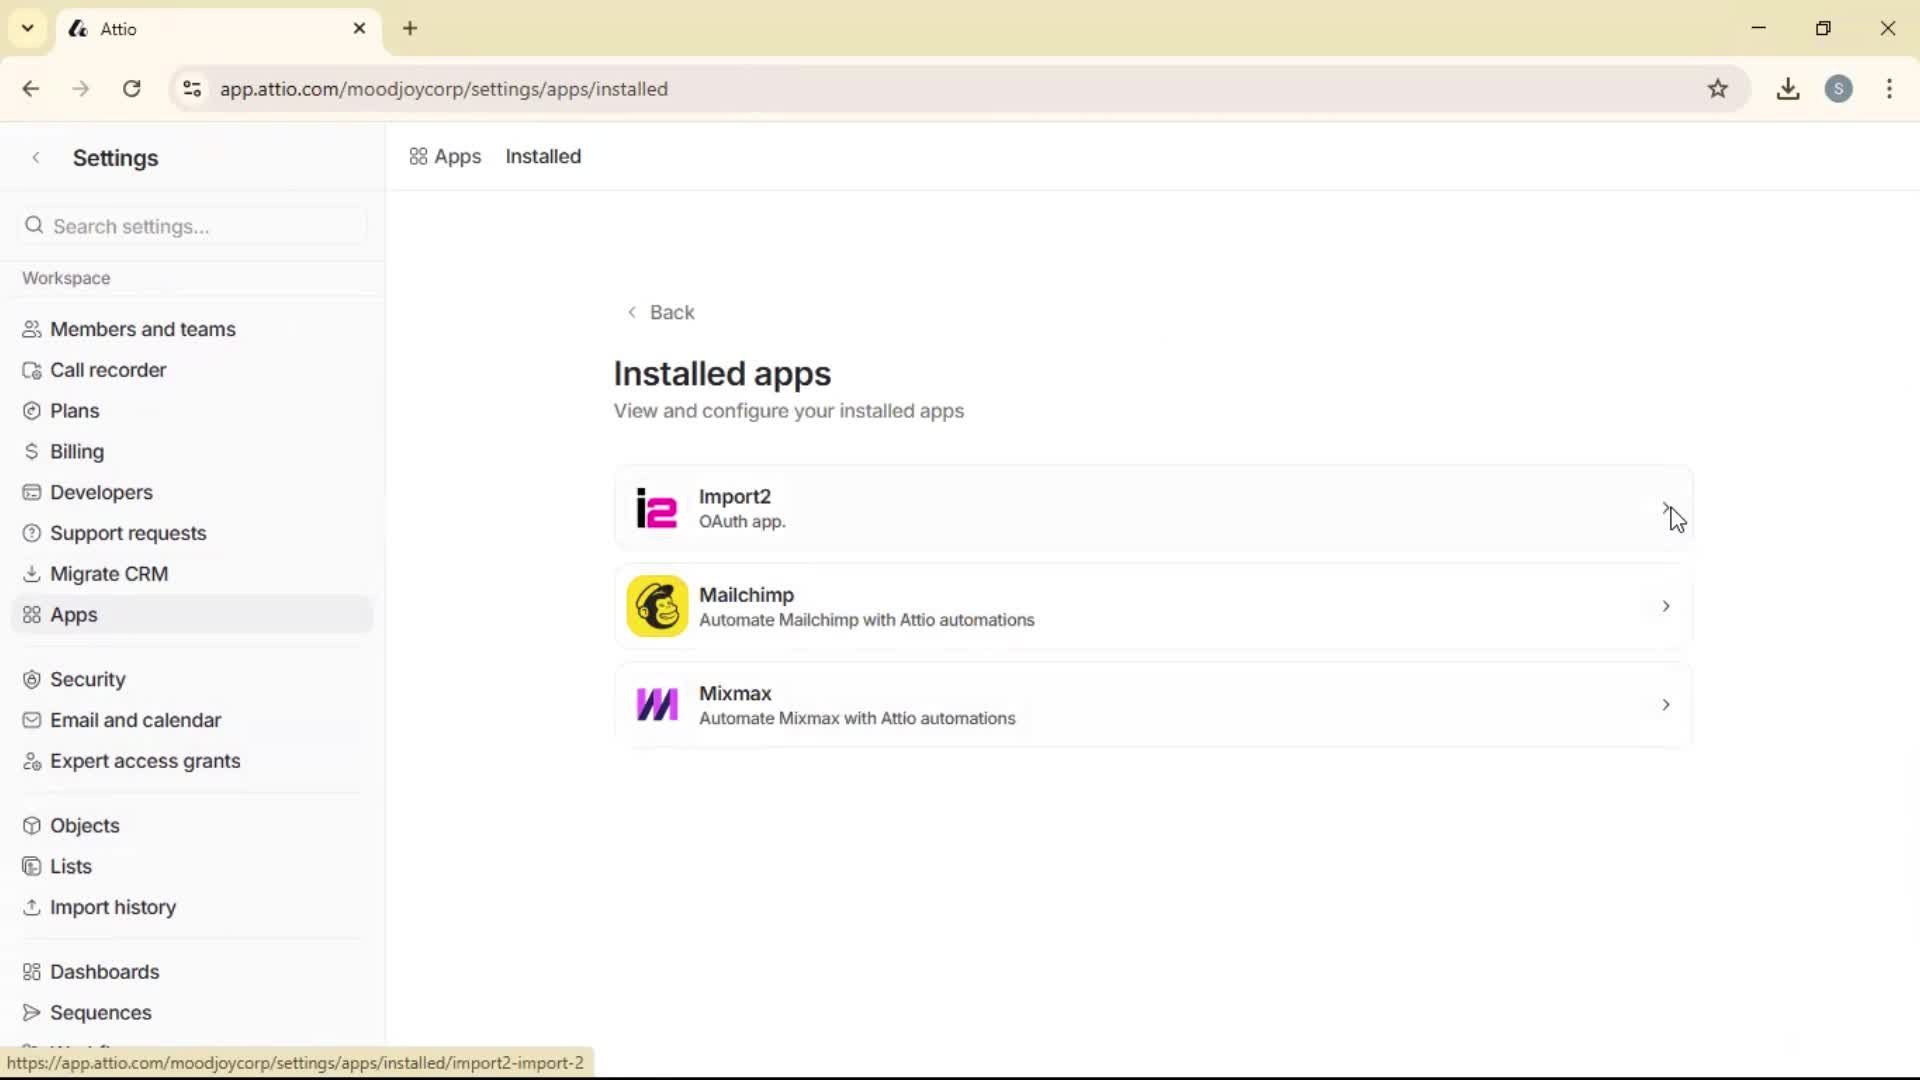Select the Apps icon in the sidebar
This screenshot has width=1920, height=1080.
tap(32, 615)
